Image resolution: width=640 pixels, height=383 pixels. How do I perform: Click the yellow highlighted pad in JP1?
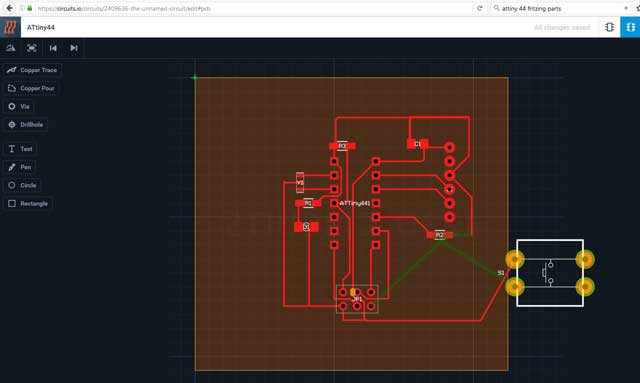353,292
